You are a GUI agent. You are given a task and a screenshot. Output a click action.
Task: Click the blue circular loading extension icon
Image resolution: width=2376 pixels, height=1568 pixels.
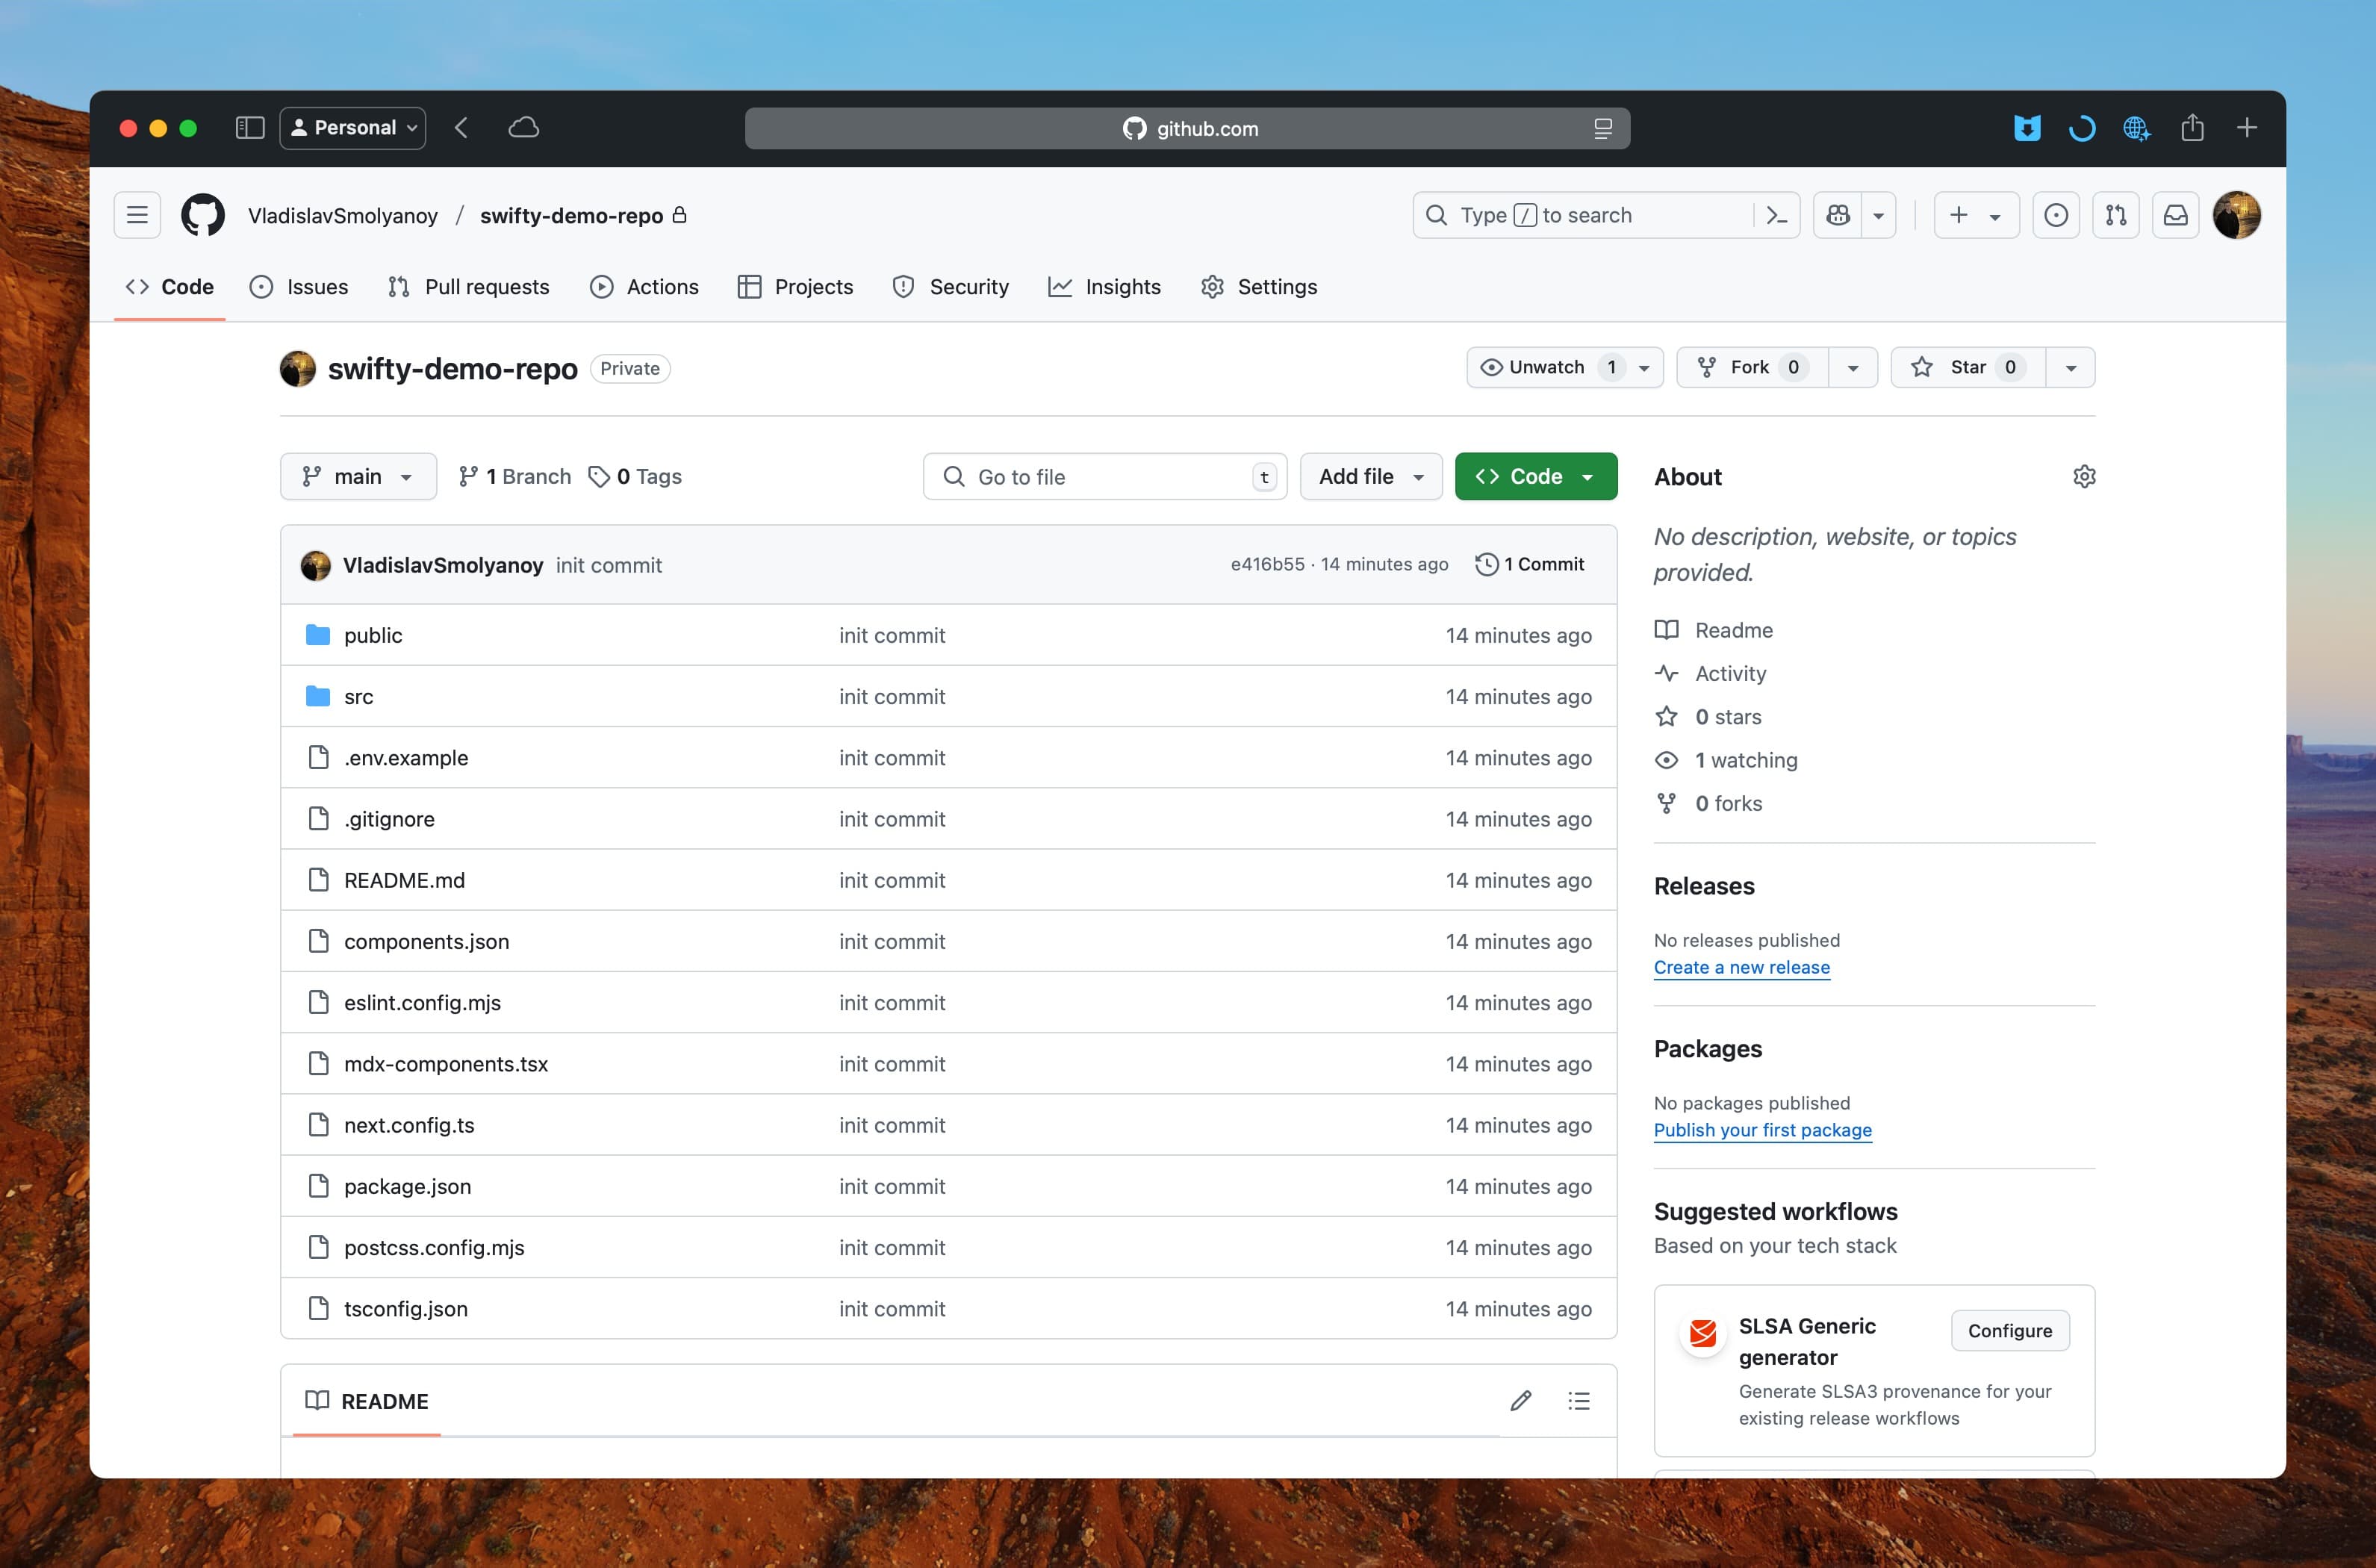(x=2082, y=128)
